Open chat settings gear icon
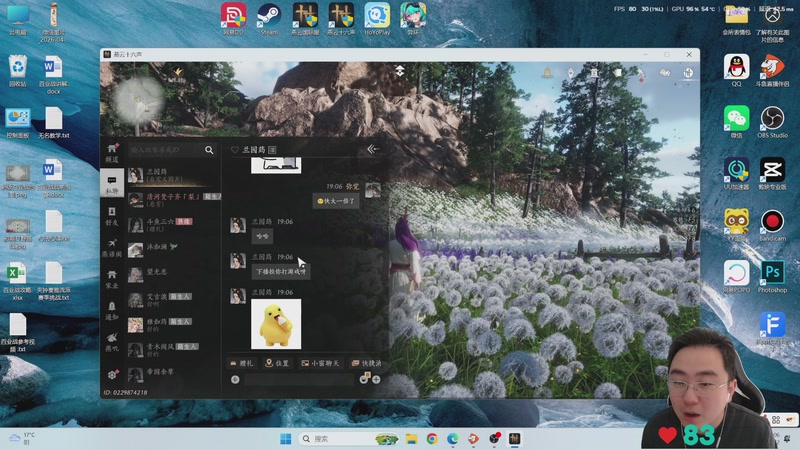The image size is (800, 450). click(x=112, y=374)
